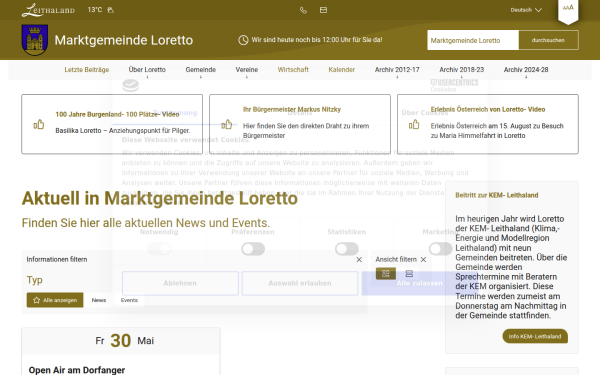Click the Leithaland logo
The image size is (600, 375).
48,10
